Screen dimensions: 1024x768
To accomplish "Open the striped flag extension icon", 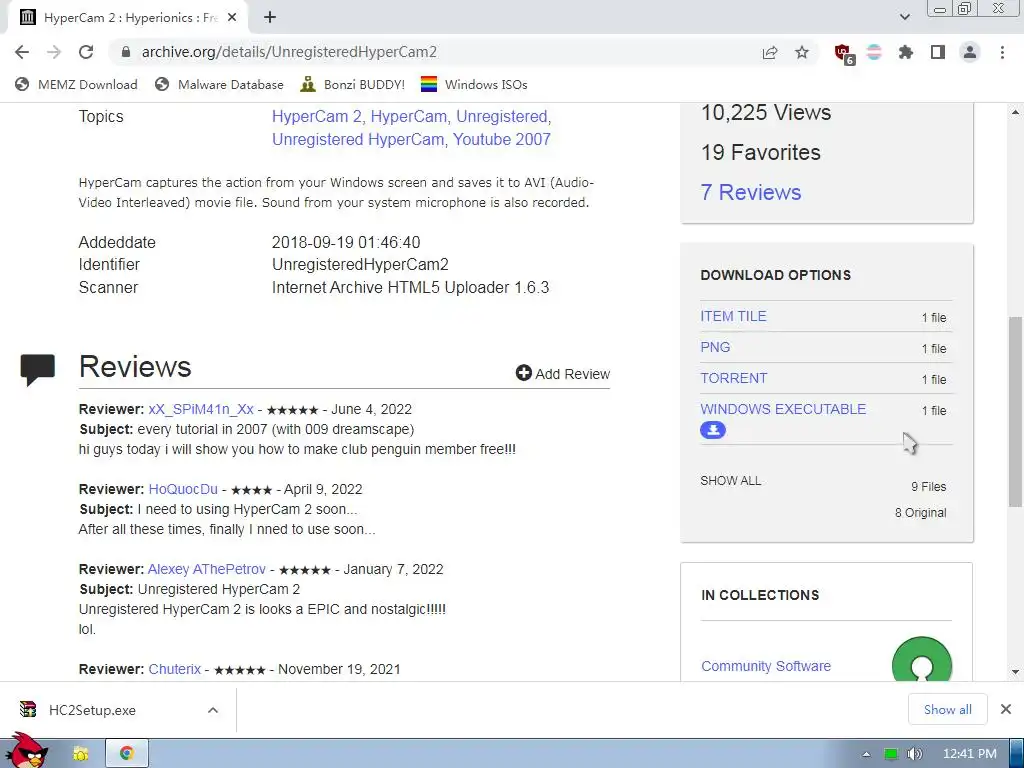I will (x=874, y=52).
